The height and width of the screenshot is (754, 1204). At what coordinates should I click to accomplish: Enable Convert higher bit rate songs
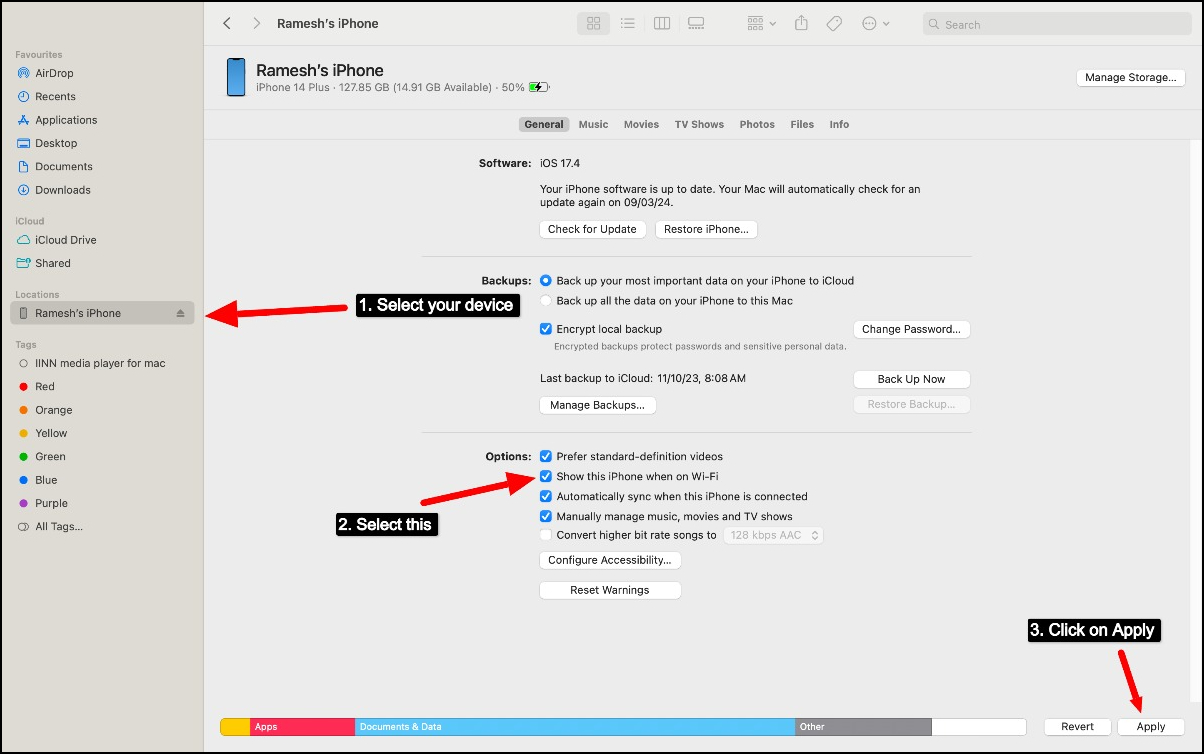click(546, 535)
